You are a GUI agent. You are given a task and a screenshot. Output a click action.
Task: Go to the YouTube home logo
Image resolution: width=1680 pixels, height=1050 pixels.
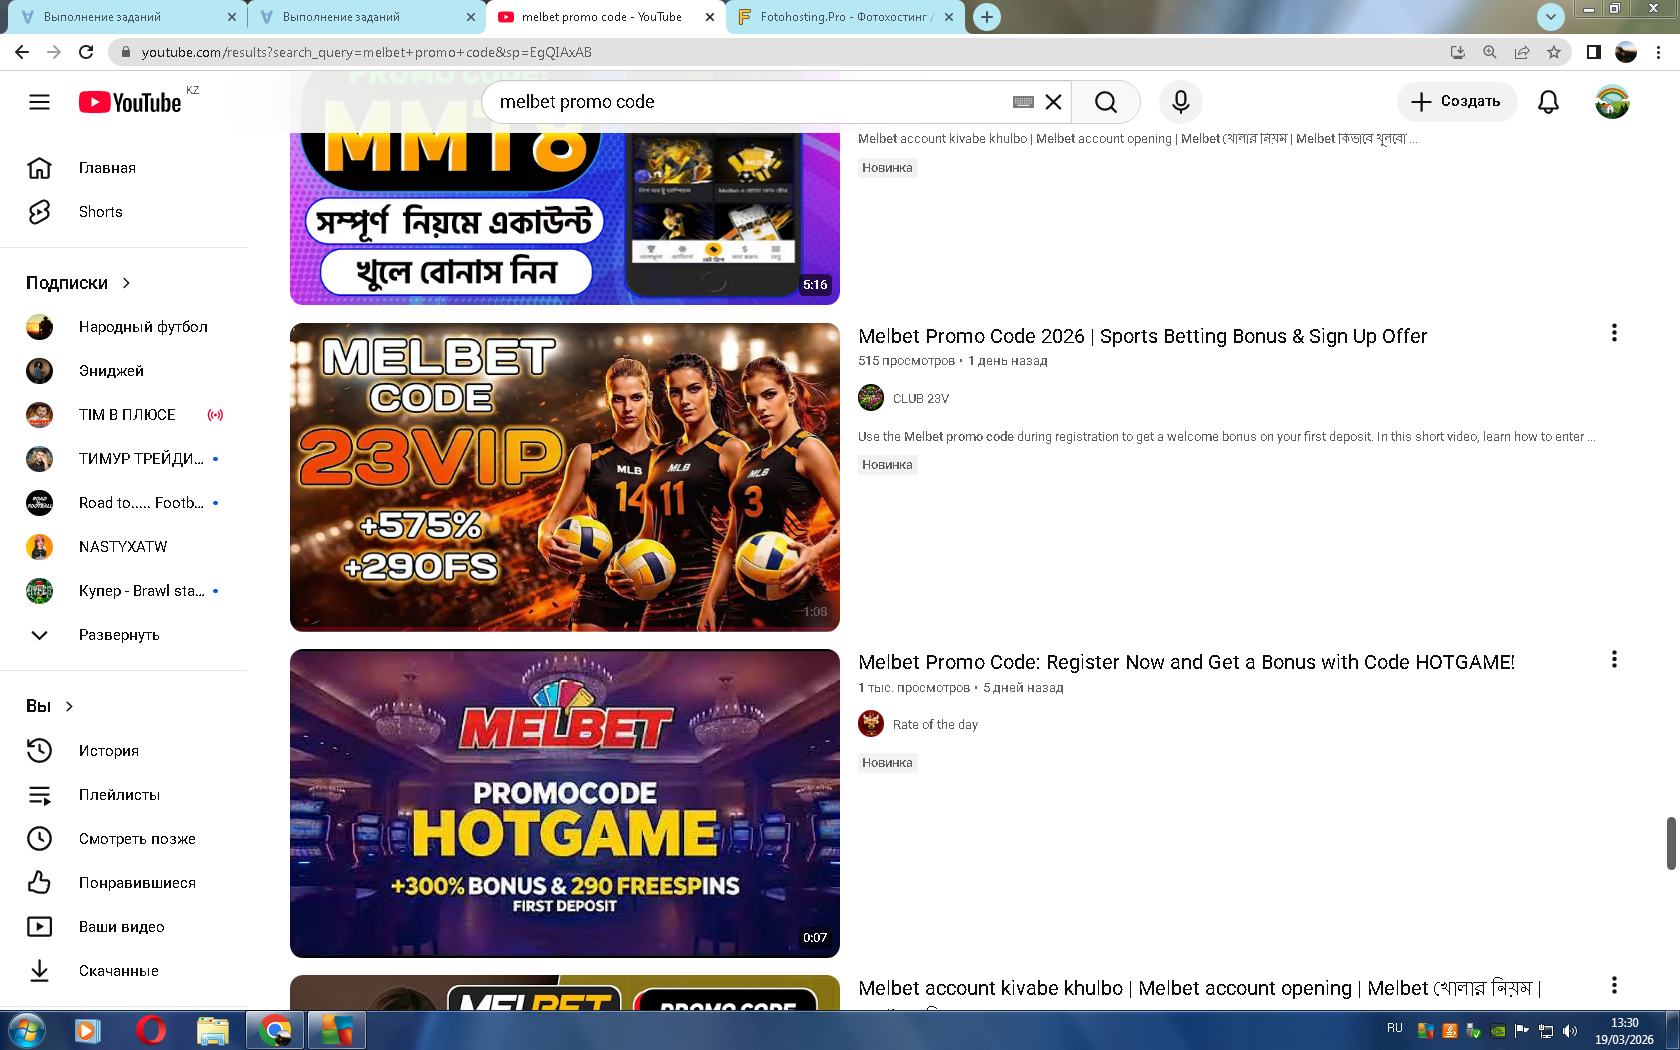pos(130,102)
